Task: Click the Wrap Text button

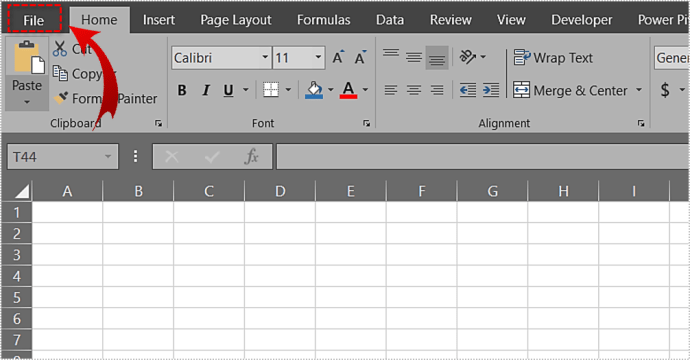Action: pyautogui.click(x=553, y=58)
